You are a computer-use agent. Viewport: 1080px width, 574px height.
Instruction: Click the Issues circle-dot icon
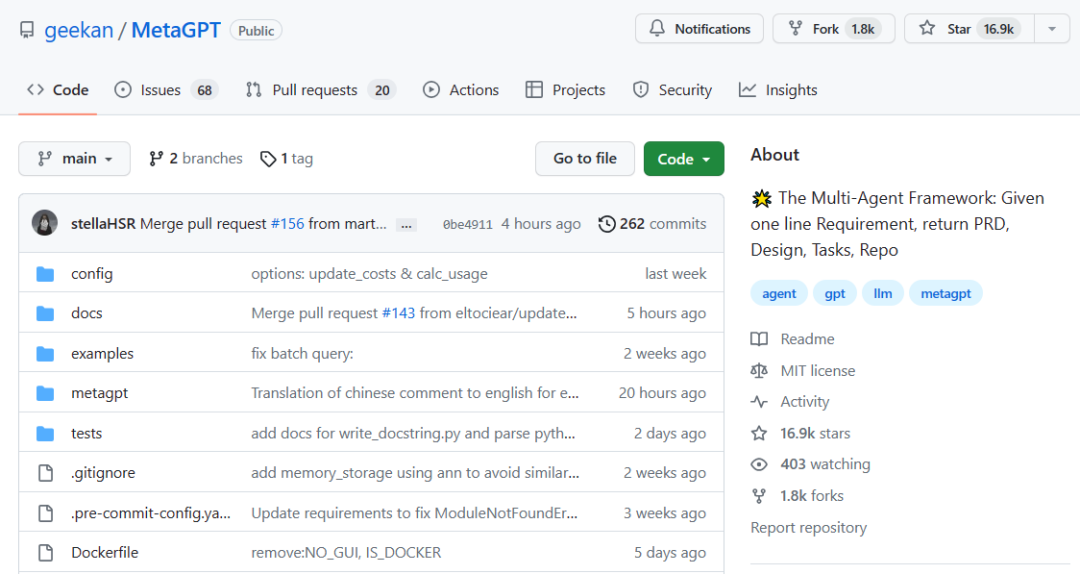[123, 90]
